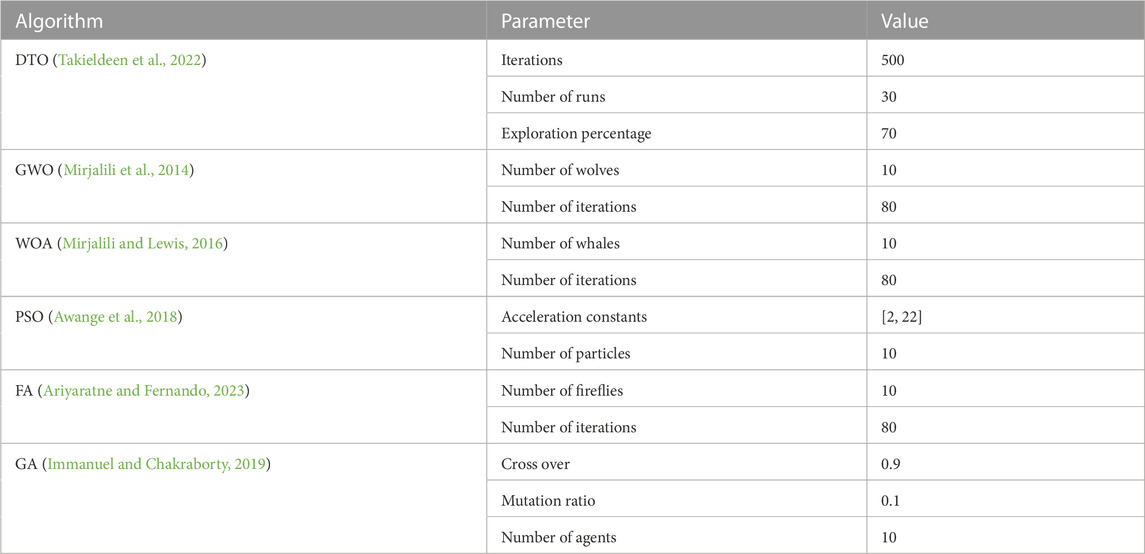Select the Algorithm column header
1145x554 pixels.
243,20
